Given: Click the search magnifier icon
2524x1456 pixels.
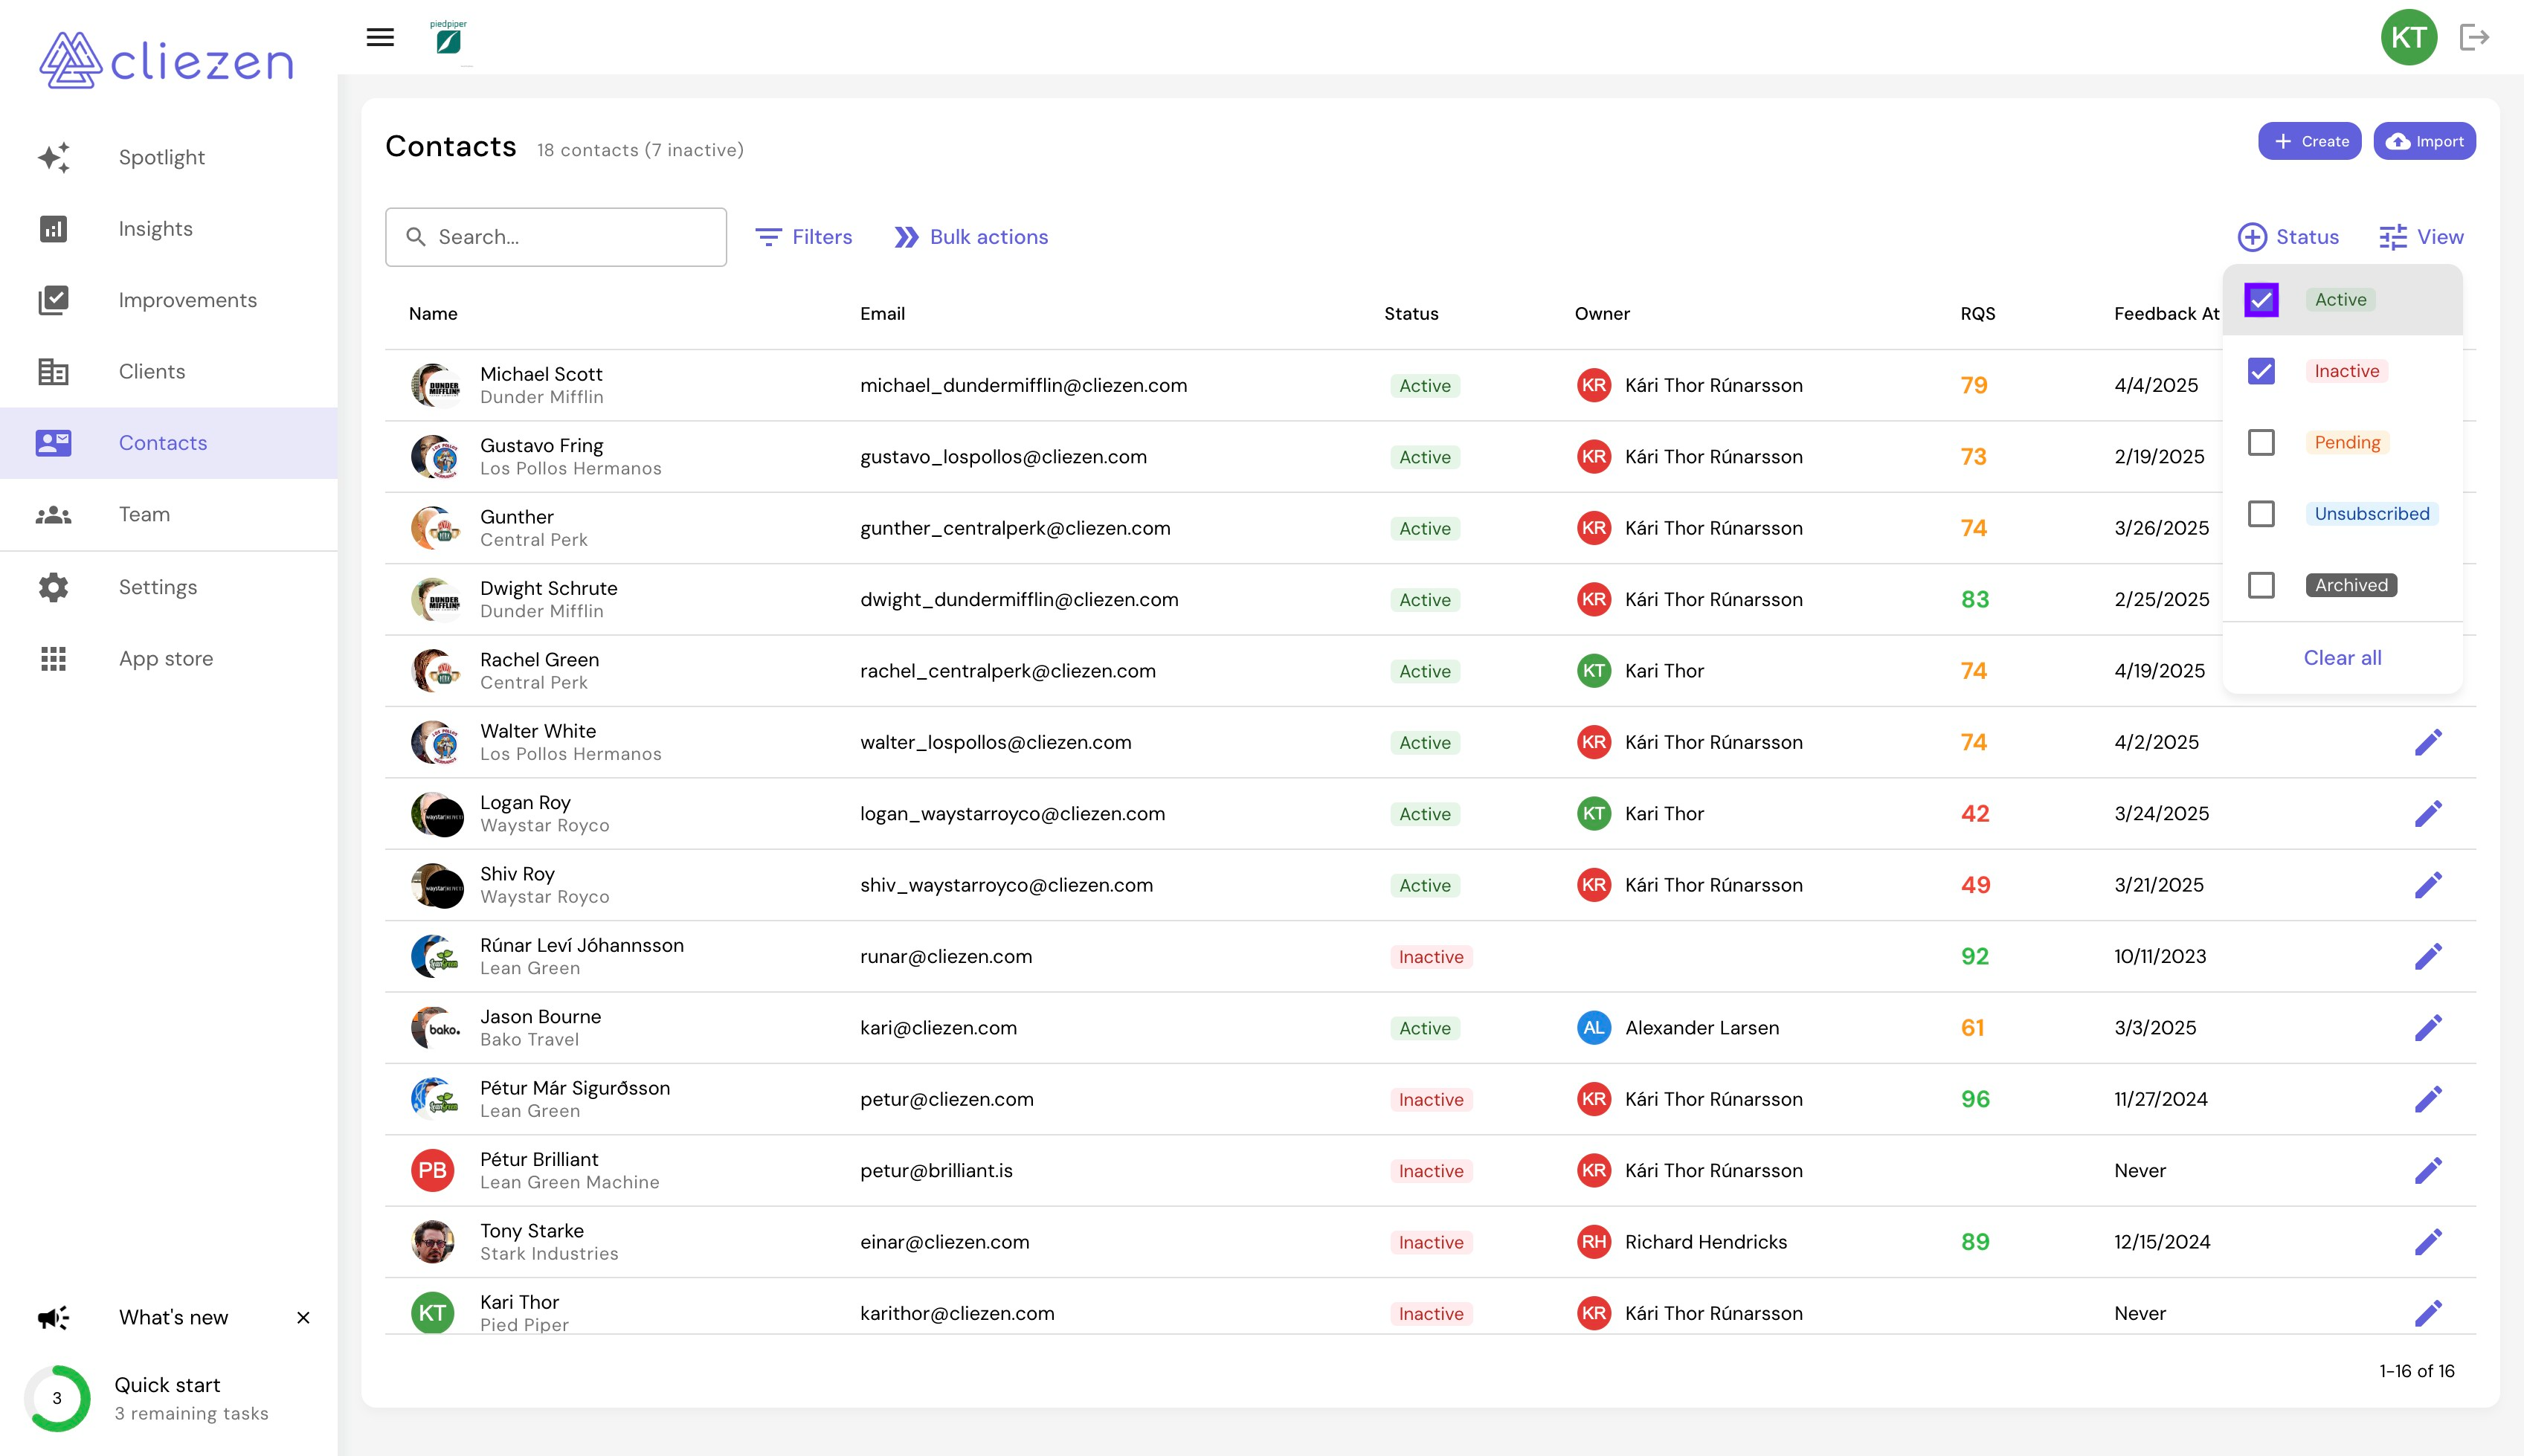Looking at the screenshot, I should 415,237.
